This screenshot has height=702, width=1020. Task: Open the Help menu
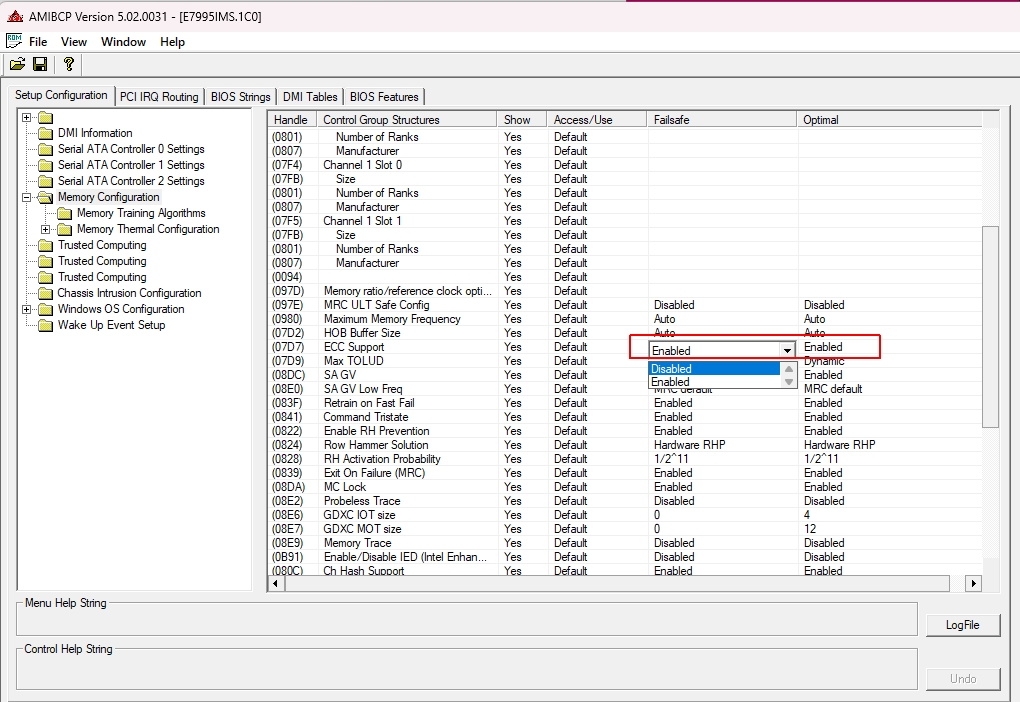click(172, 42)
